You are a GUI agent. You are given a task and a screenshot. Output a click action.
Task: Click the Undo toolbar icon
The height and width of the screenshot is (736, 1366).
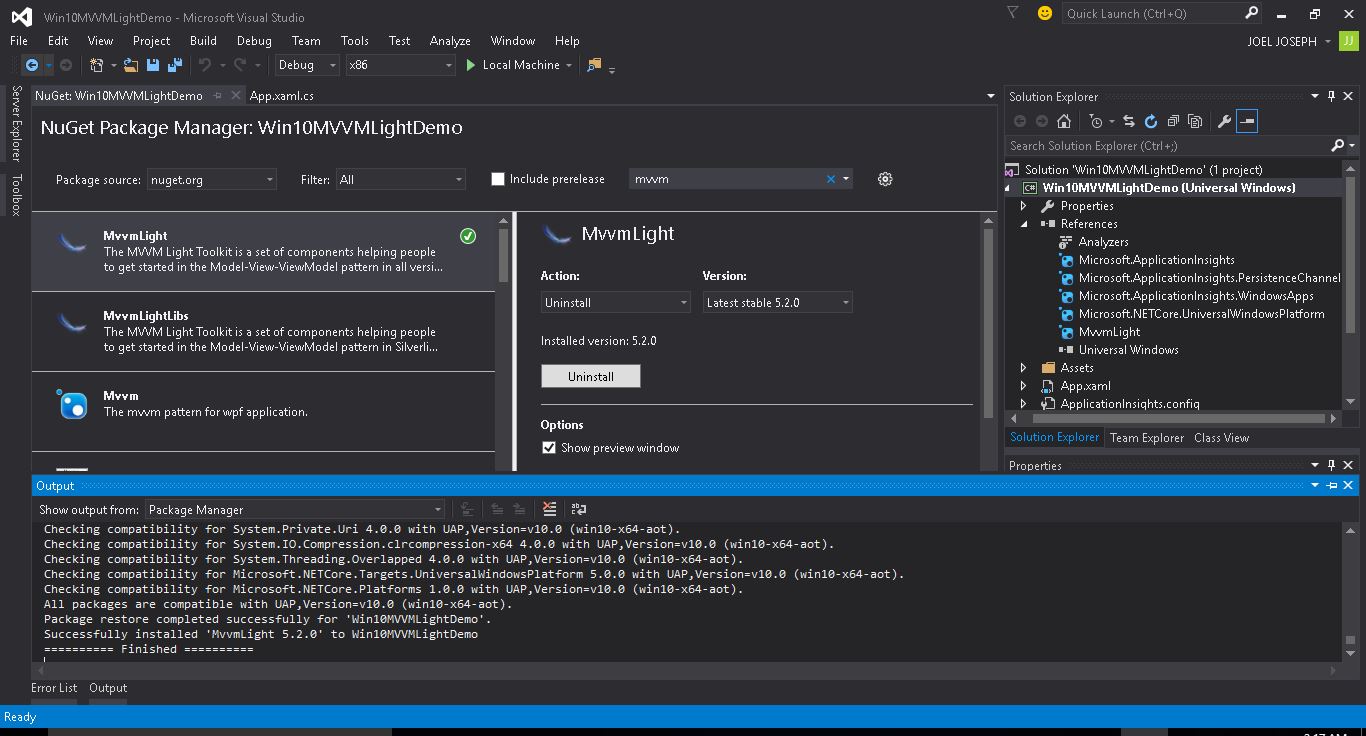tap(205, 65)
